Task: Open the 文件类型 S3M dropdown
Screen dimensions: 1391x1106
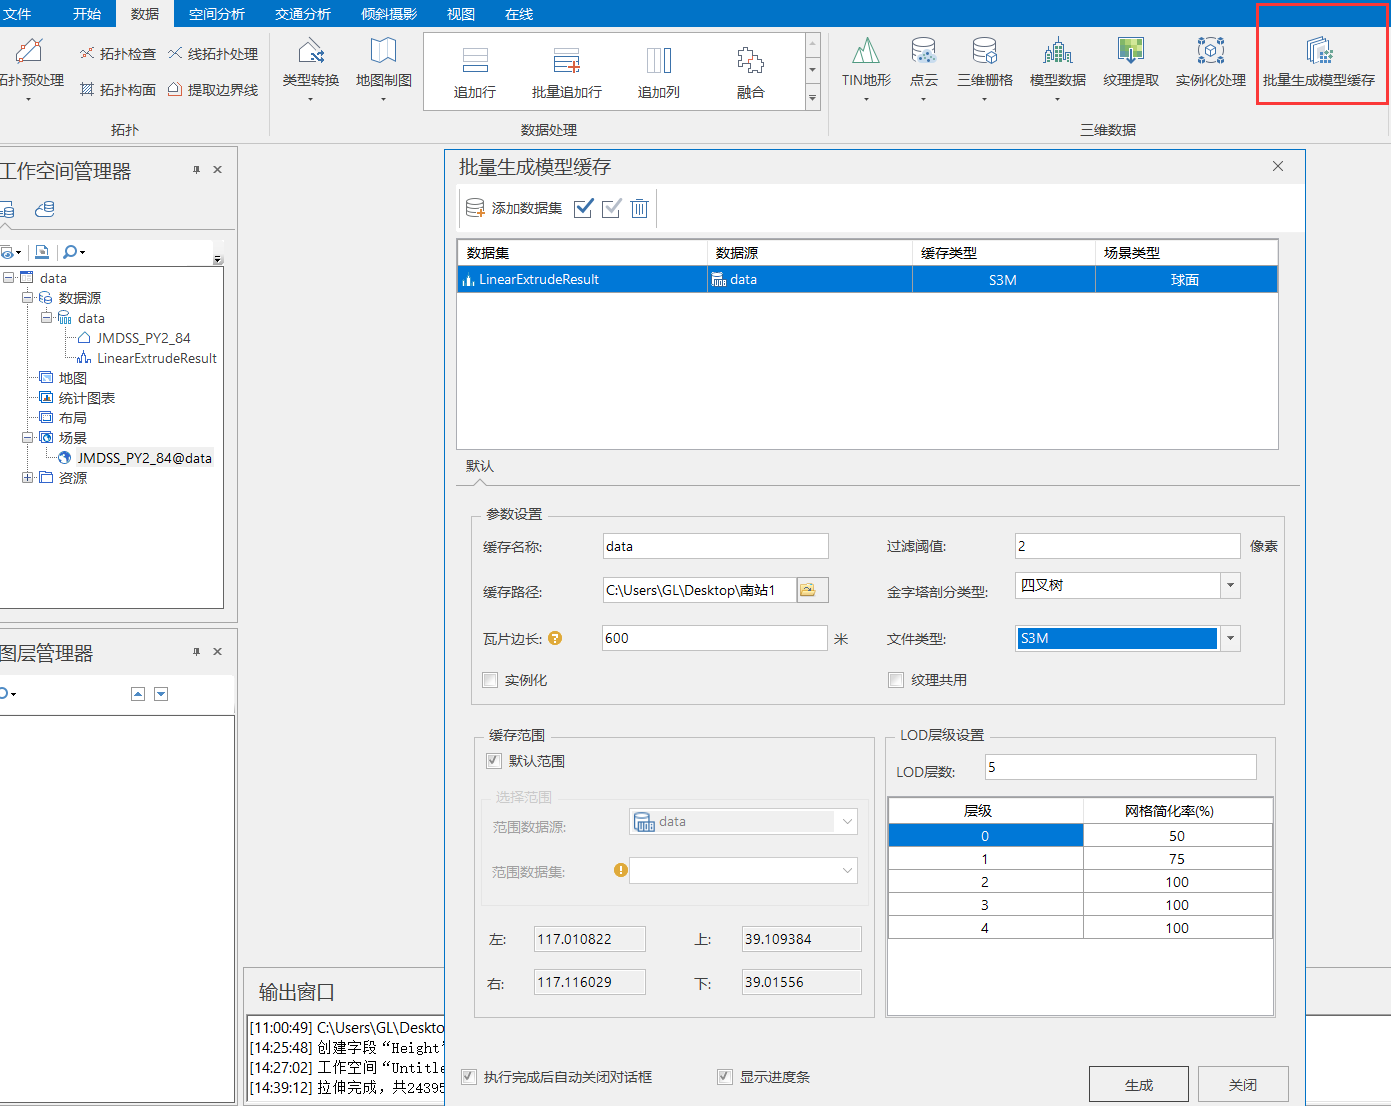Action: [x=1230, y=638]
